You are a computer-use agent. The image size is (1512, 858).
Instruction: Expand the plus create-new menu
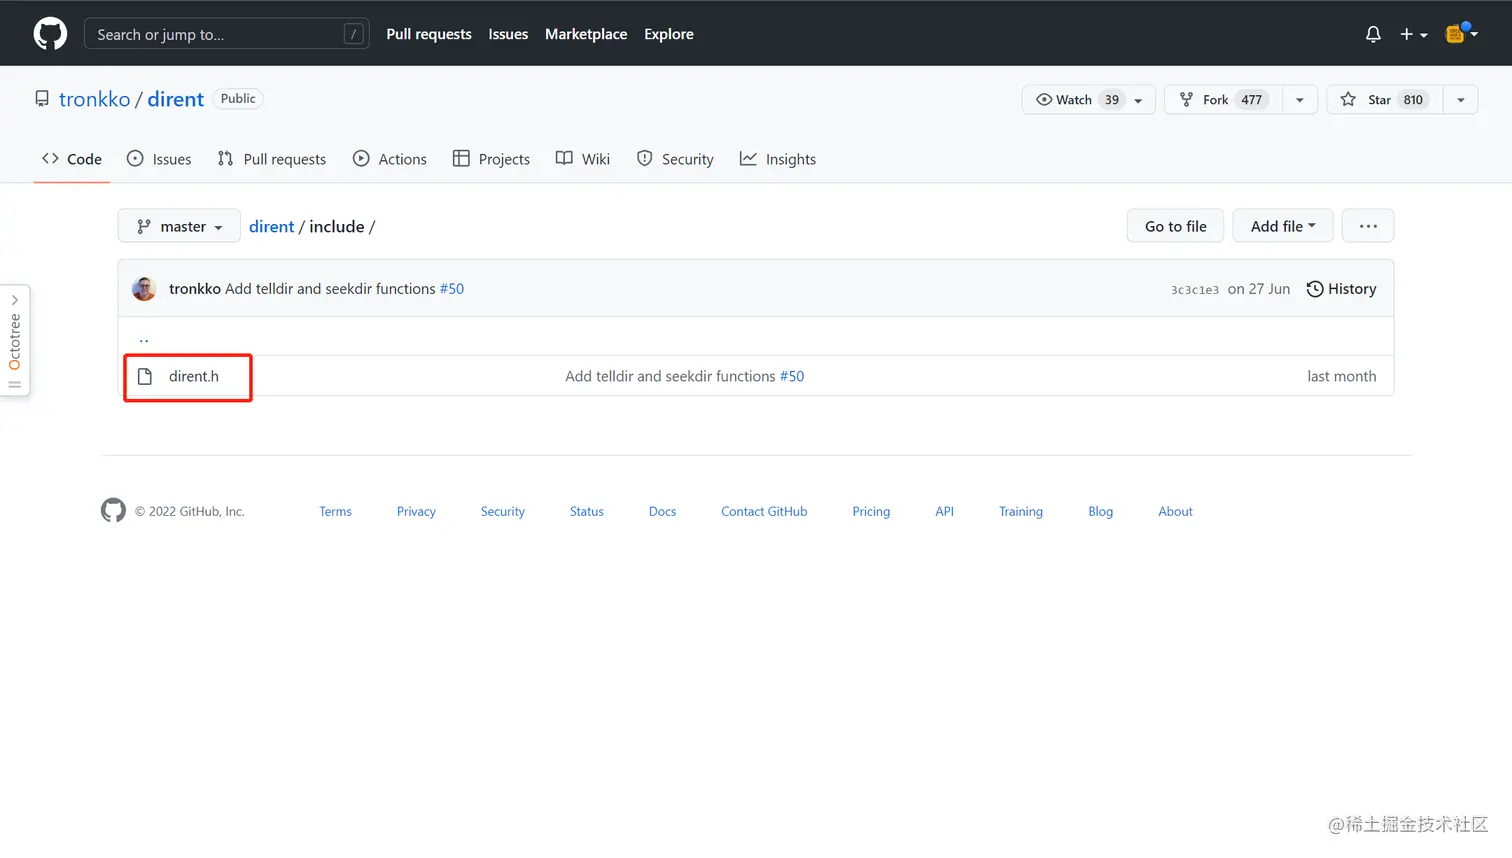pos(1413,34)
